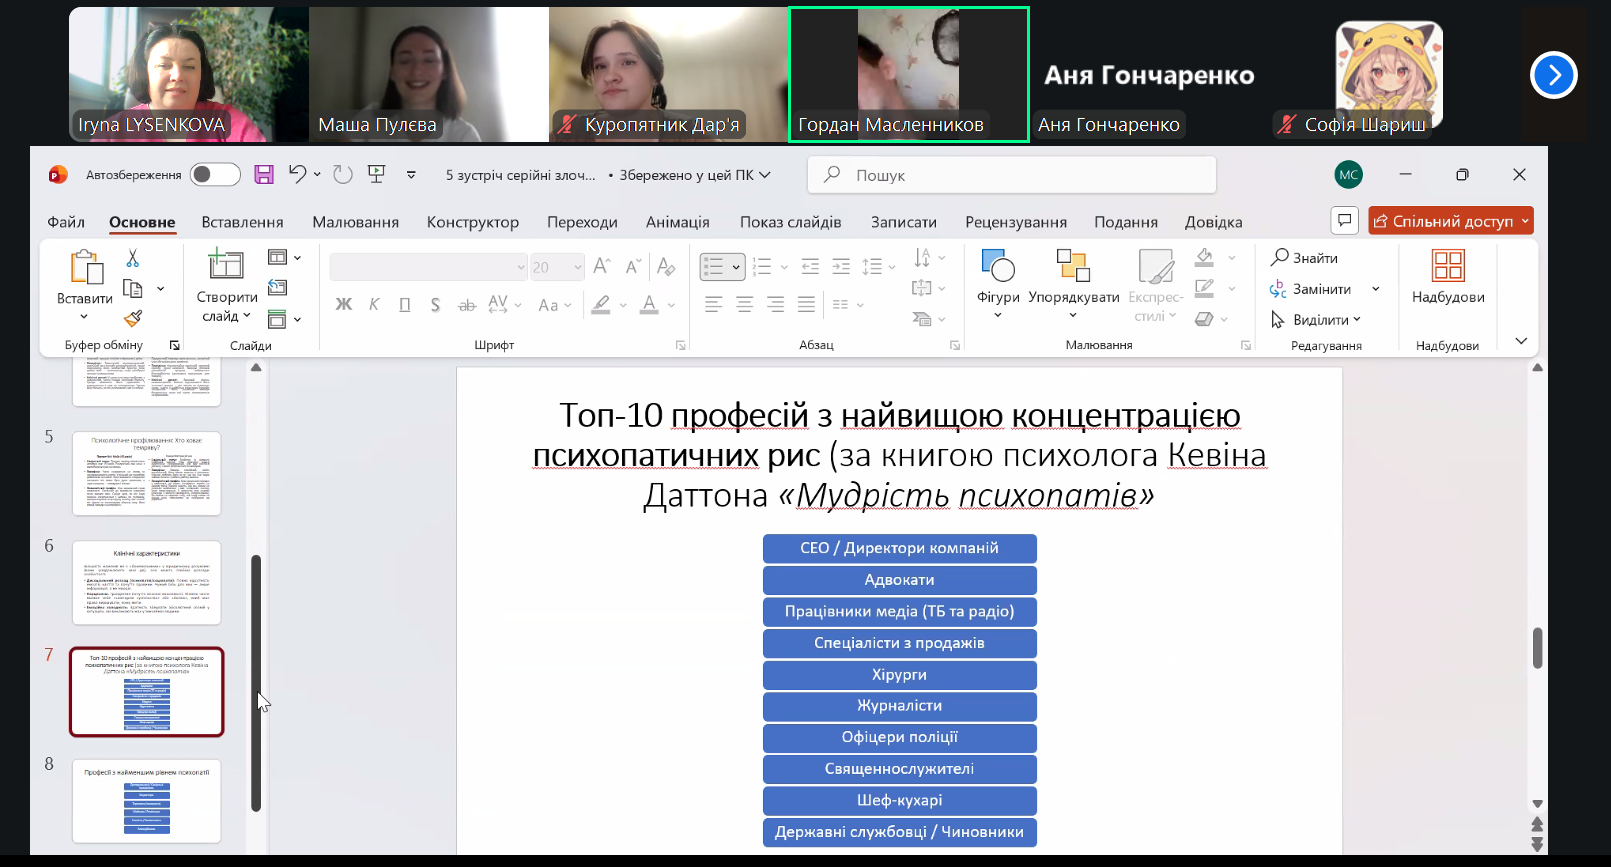Expand the Select (Виділити) dropdown
1611x867 pixels.
(1357, 320)
